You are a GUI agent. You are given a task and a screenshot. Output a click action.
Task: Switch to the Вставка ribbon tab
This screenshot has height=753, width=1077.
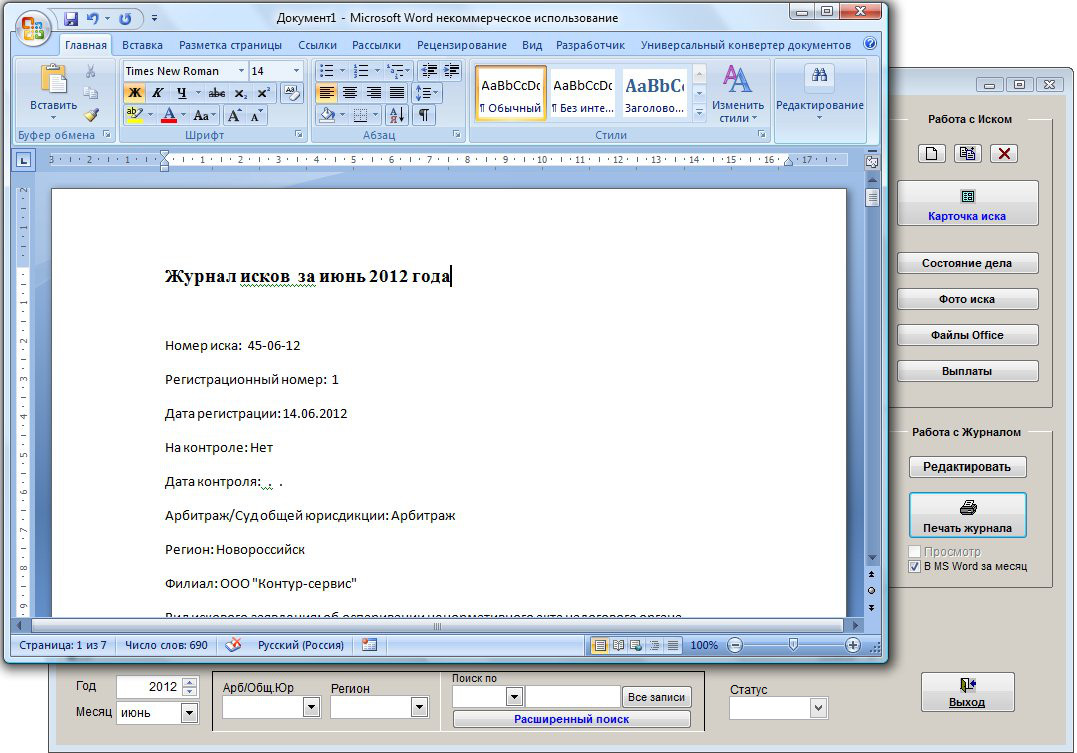(x=142, y=45)
